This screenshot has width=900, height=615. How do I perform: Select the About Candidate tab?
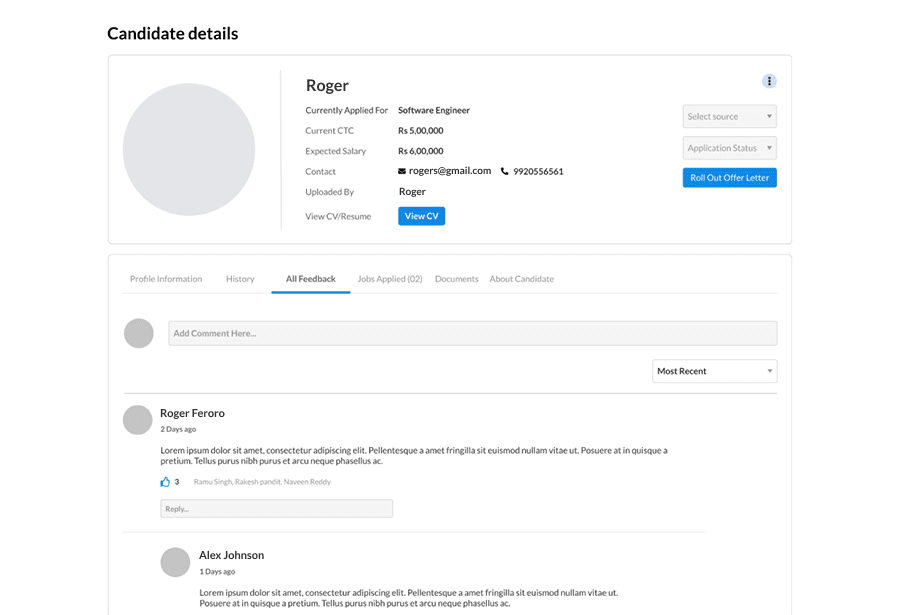click(x=522, y=279)
